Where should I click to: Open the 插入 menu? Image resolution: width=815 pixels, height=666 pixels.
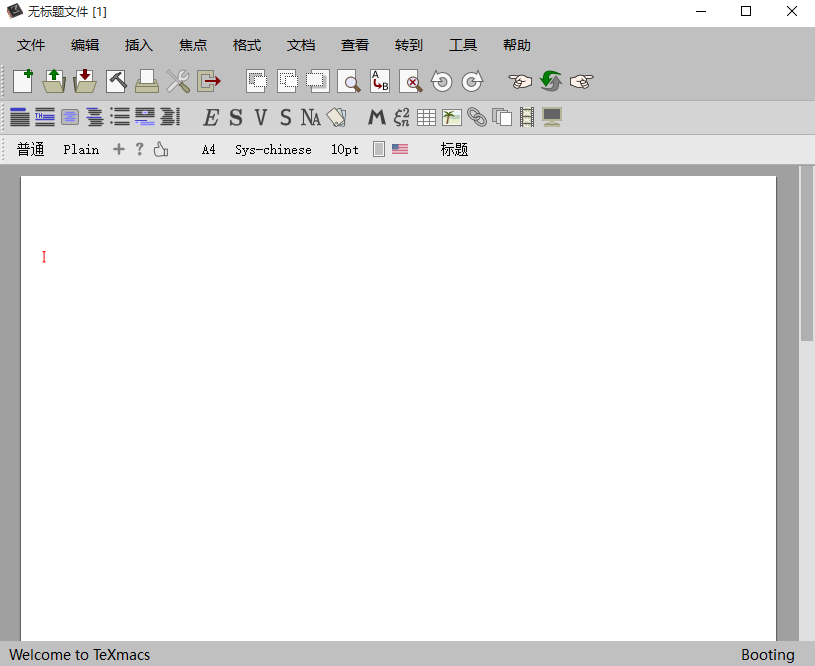click(139, 45)
